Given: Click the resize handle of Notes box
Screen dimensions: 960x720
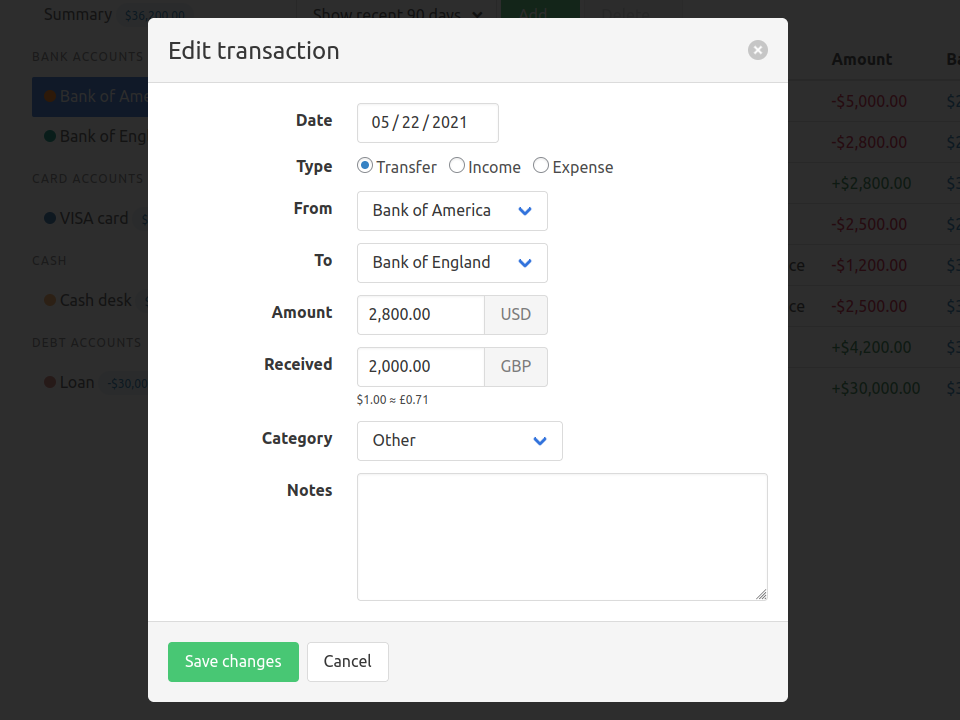Looking at the screenshot, I should pos(761,594).
